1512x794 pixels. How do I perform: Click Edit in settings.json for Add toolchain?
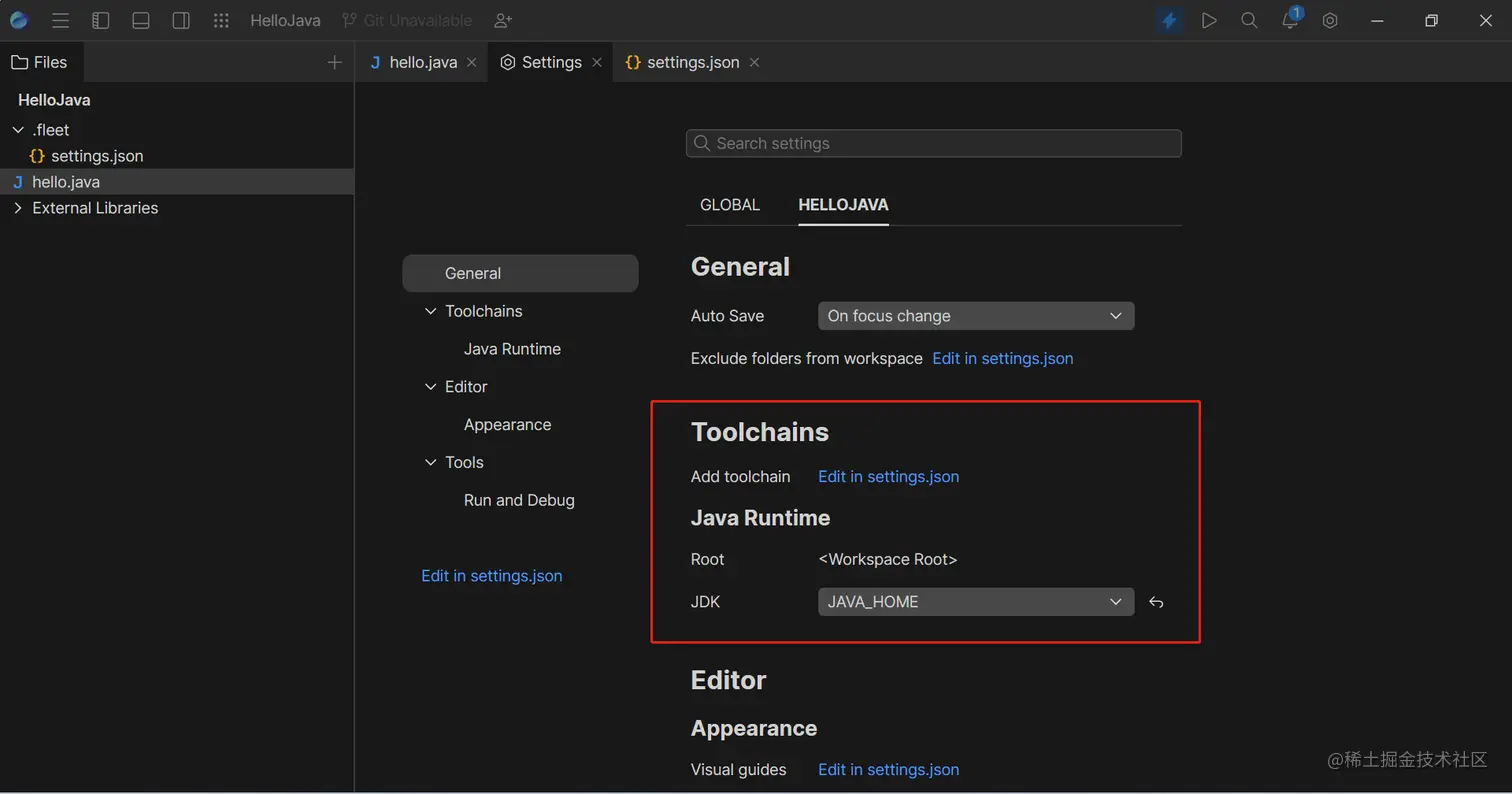tap(887, 477)
